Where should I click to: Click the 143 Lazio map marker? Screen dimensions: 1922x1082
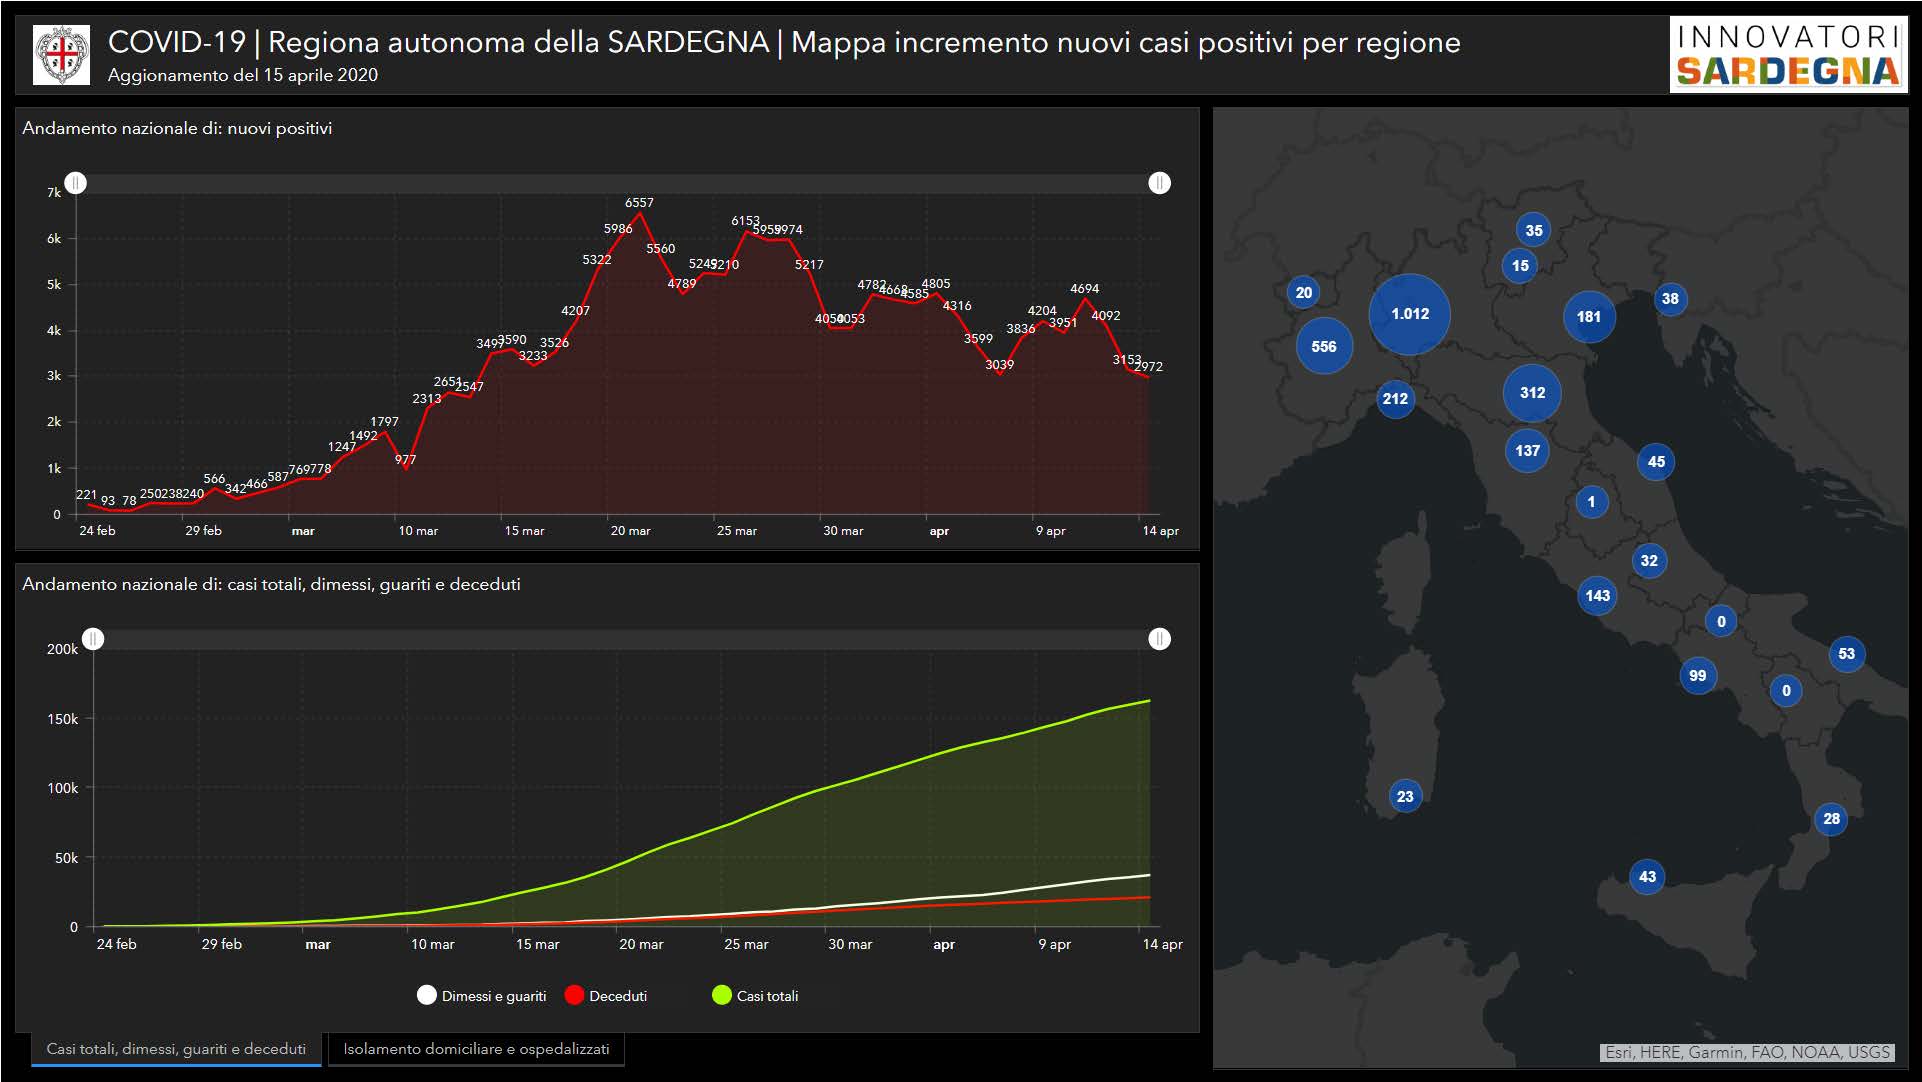[x=1597, y=596]
